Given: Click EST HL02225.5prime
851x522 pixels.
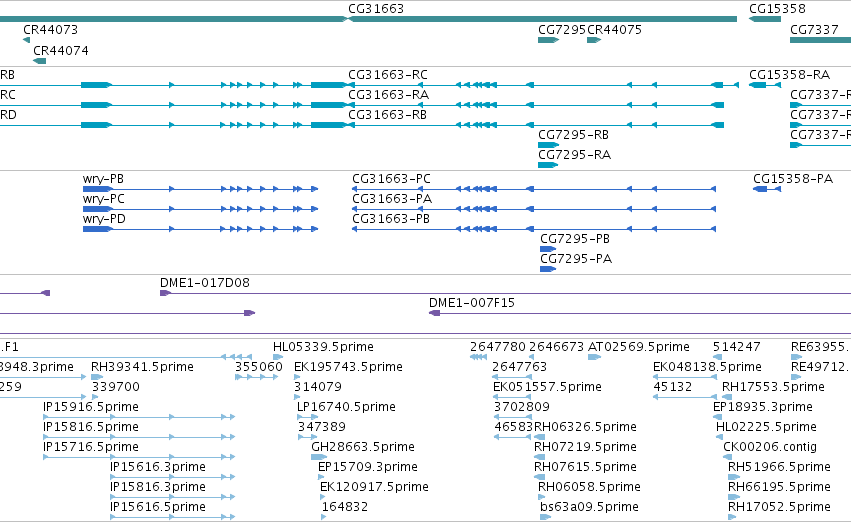Looking at the screenshot, I should pyautogui.click(x=766, y=427).
